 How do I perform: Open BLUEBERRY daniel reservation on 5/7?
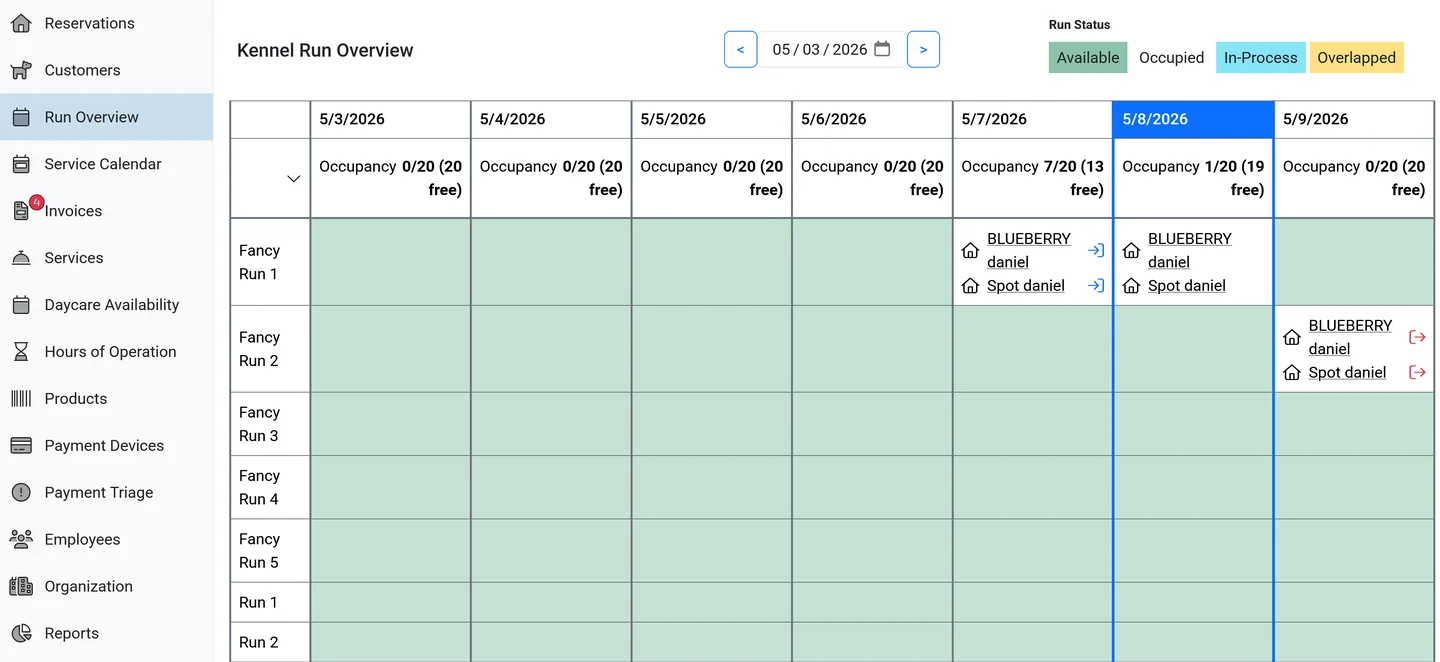1029,251
